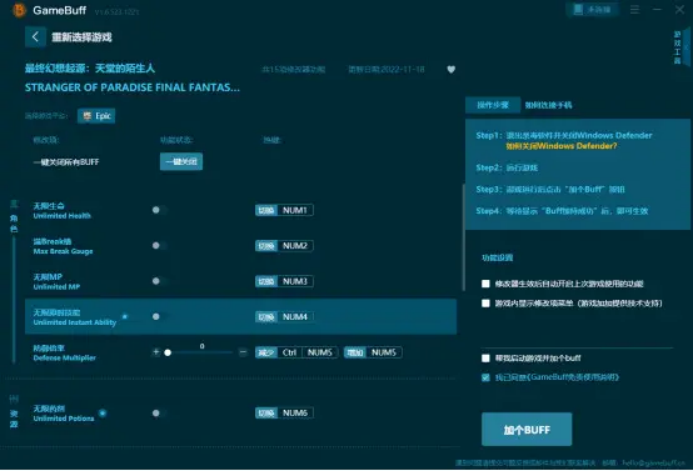
Task: Enable in-game modifier menu display checkbox
Action: (x=486, y=303)
